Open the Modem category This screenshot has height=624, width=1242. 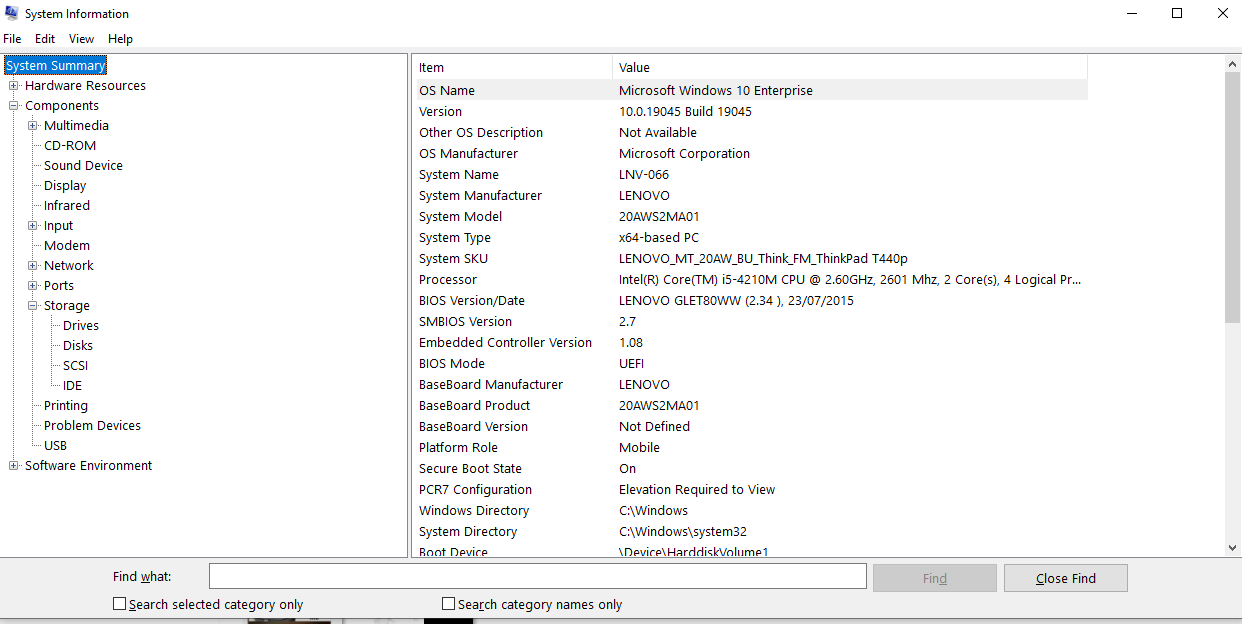click(x=67, y=246)
